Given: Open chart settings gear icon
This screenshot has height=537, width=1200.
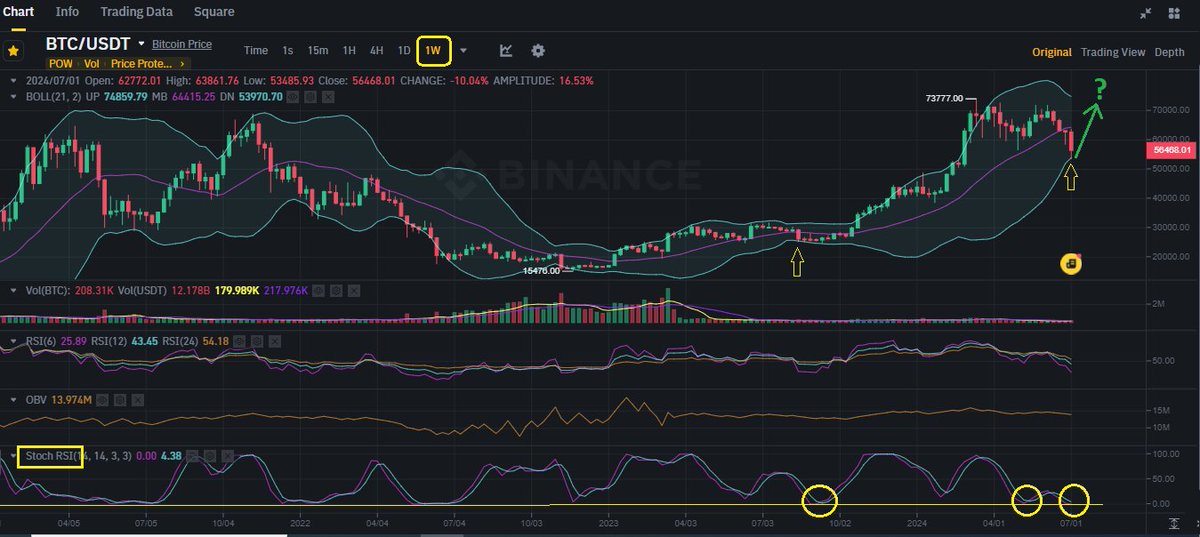Looking at the screenshot, I should (x=538, y=50).
